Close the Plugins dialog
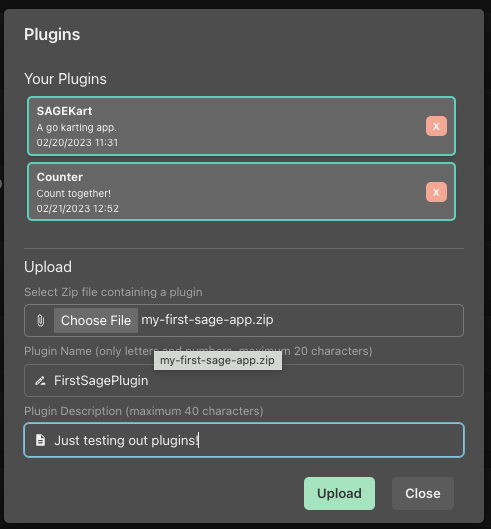The height and width of the screenshot is (529, 491). 422,493
